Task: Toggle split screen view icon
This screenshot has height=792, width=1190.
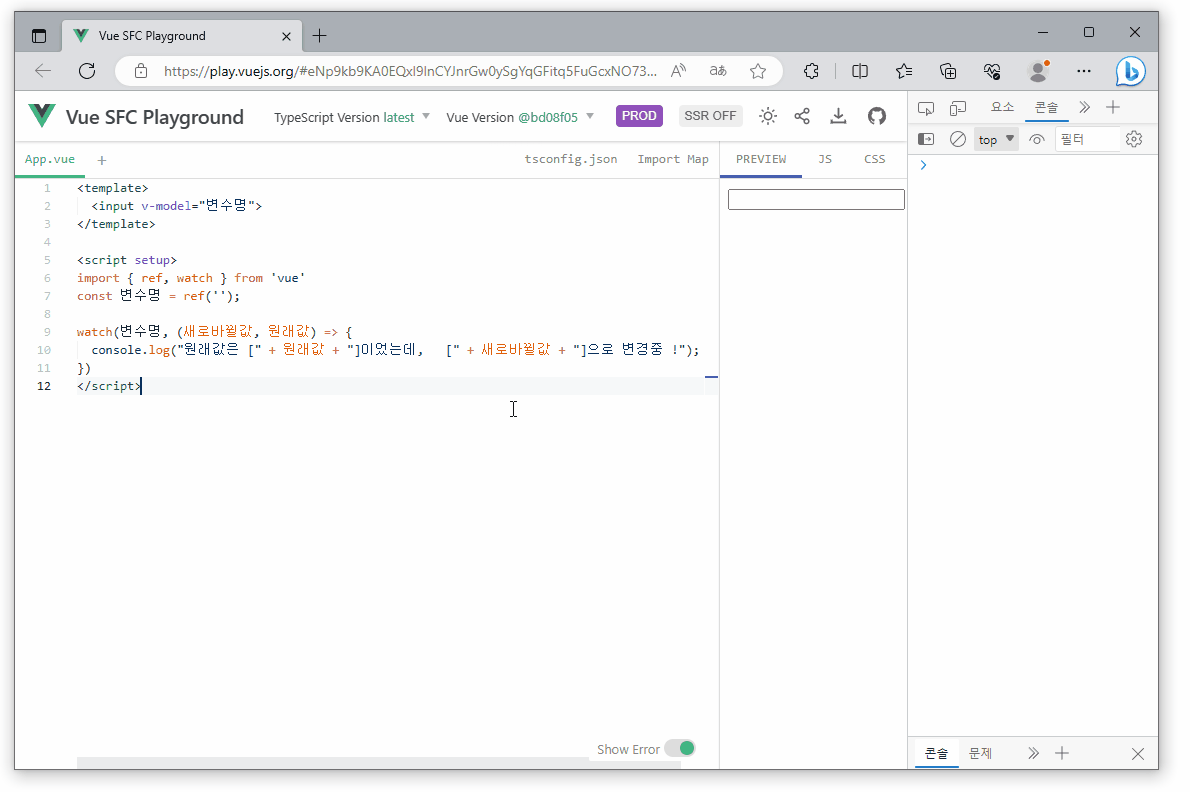Action: (860, 71)
